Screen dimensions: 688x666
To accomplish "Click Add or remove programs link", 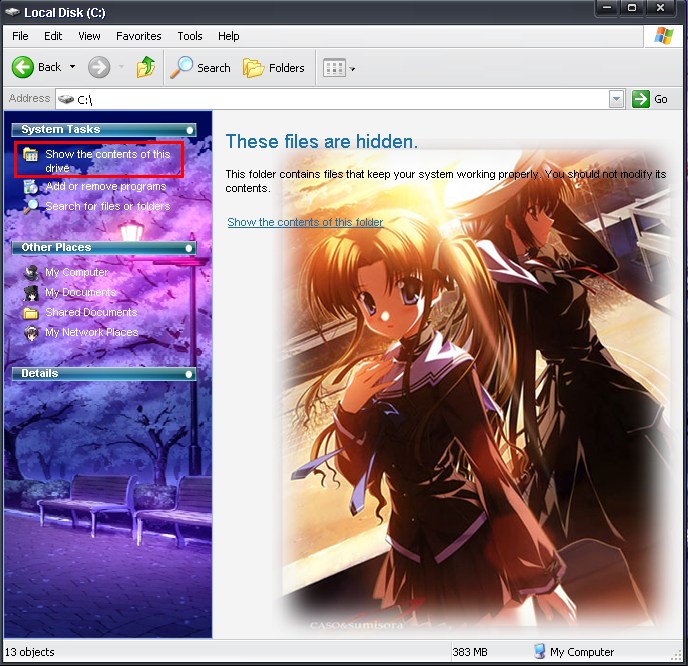I will point(106,186).
